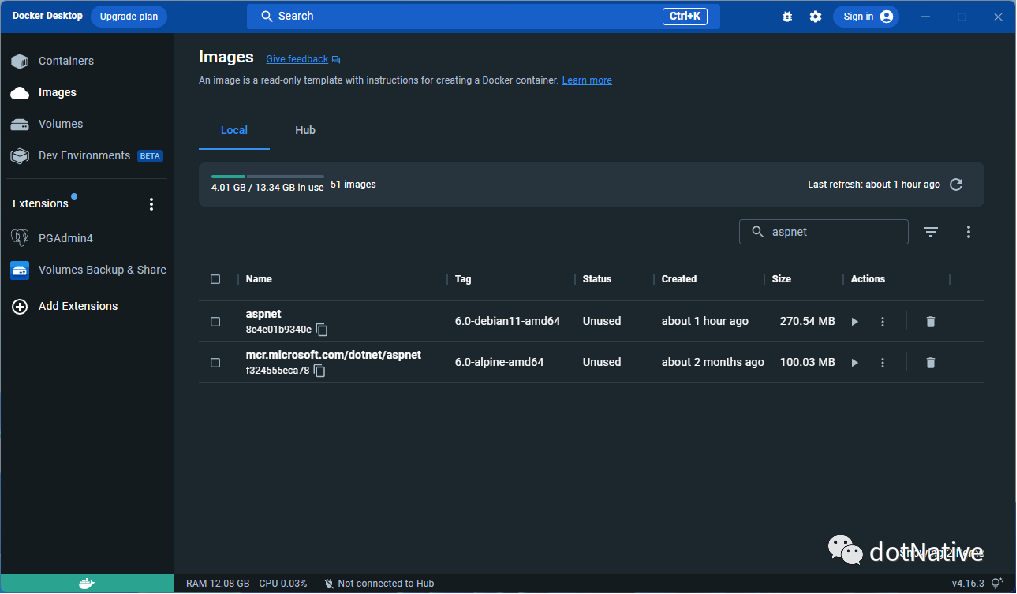This screenshot has width=1017, height=594.
Task: Copy image ID of aspnet image
Action: pyautogui.click(x=322, y=329)
